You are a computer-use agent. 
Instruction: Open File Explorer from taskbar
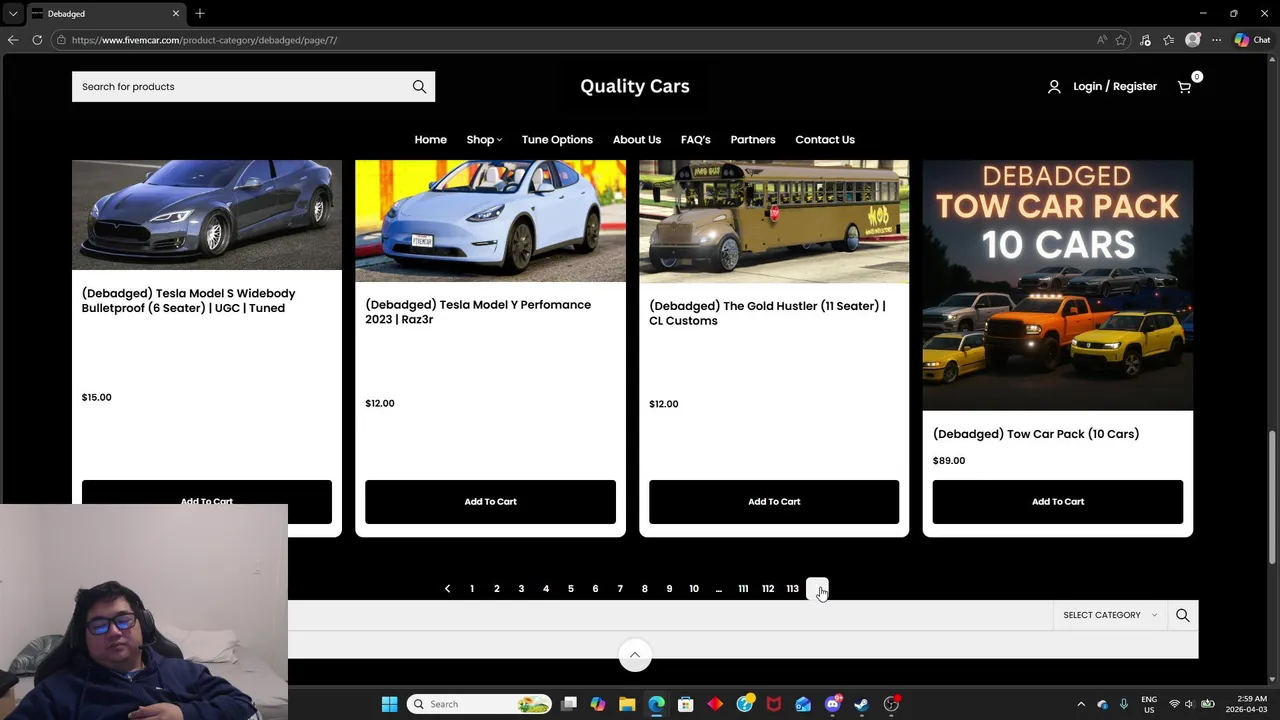point(627,704)
